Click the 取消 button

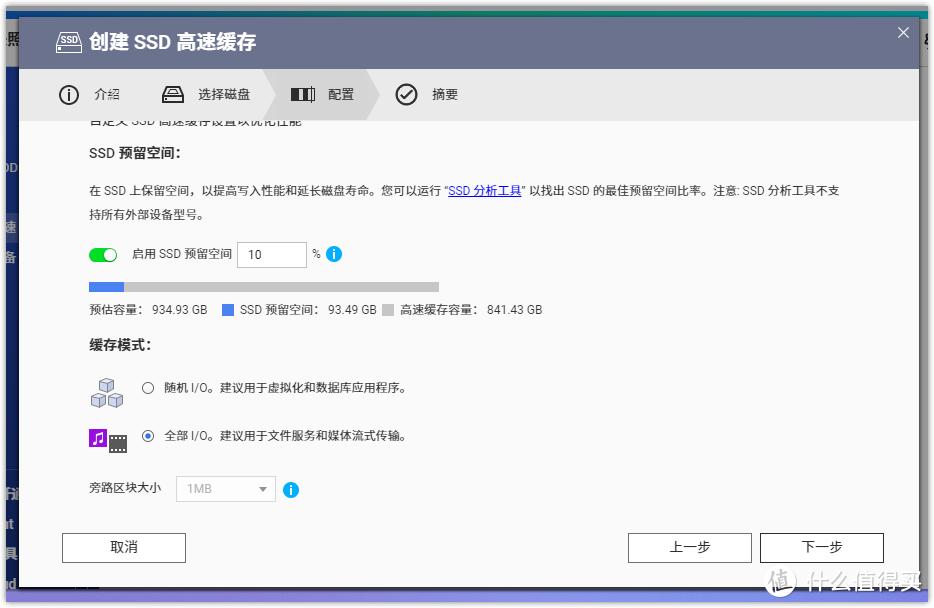pos(123,547)
